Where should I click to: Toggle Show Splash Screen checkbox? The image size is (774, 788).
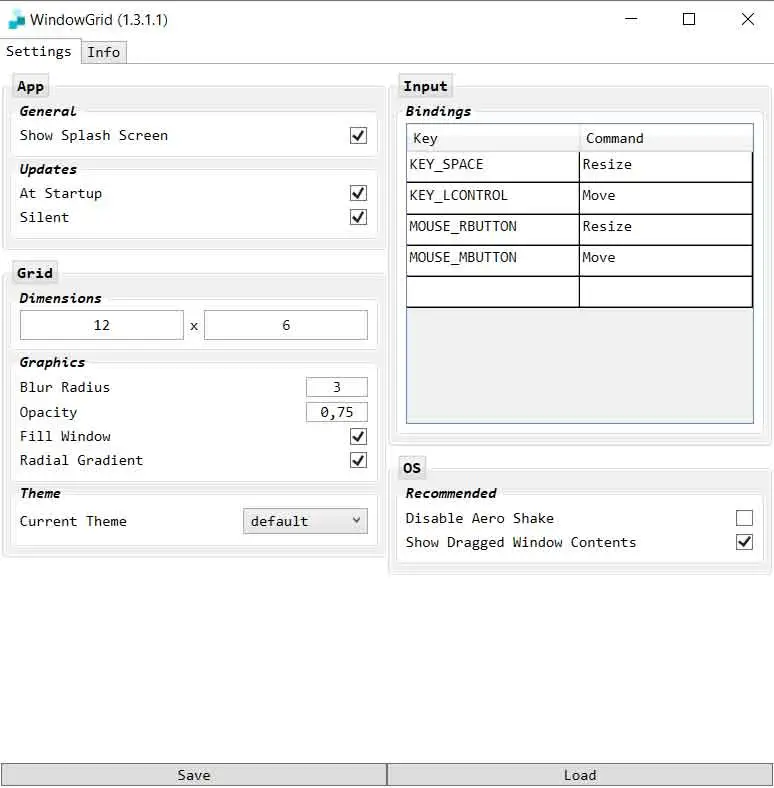(358, 135)
